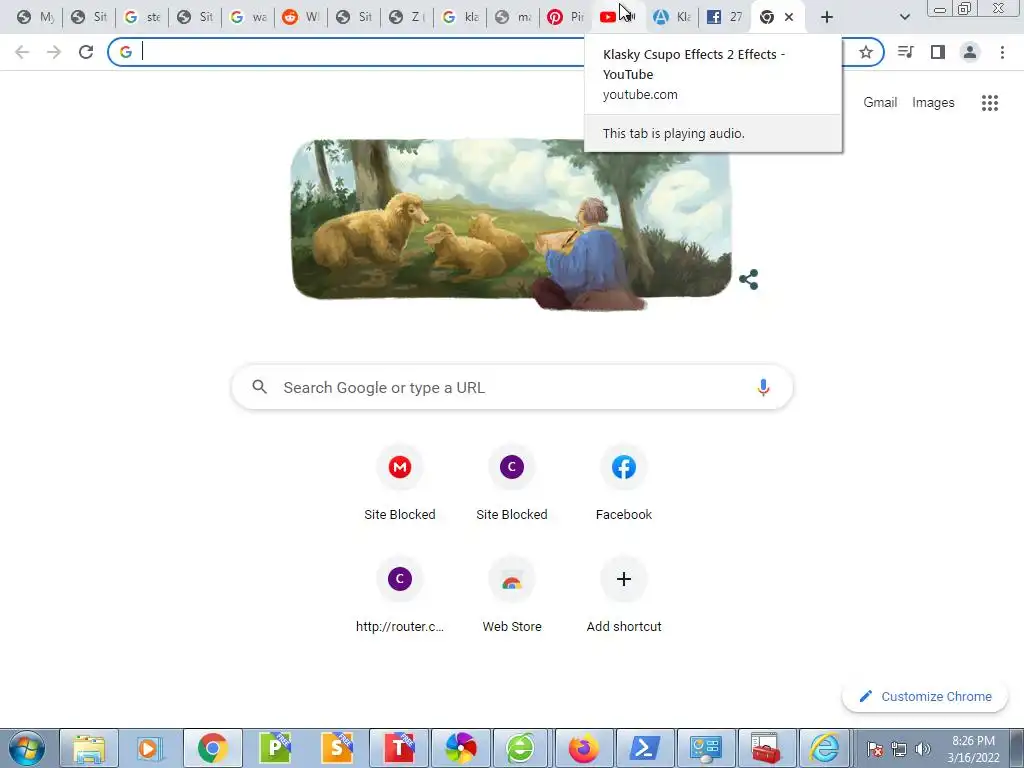This screenshot has width=1024, height=768.
Task: Open the Images link
Action: tap(933, 103)
